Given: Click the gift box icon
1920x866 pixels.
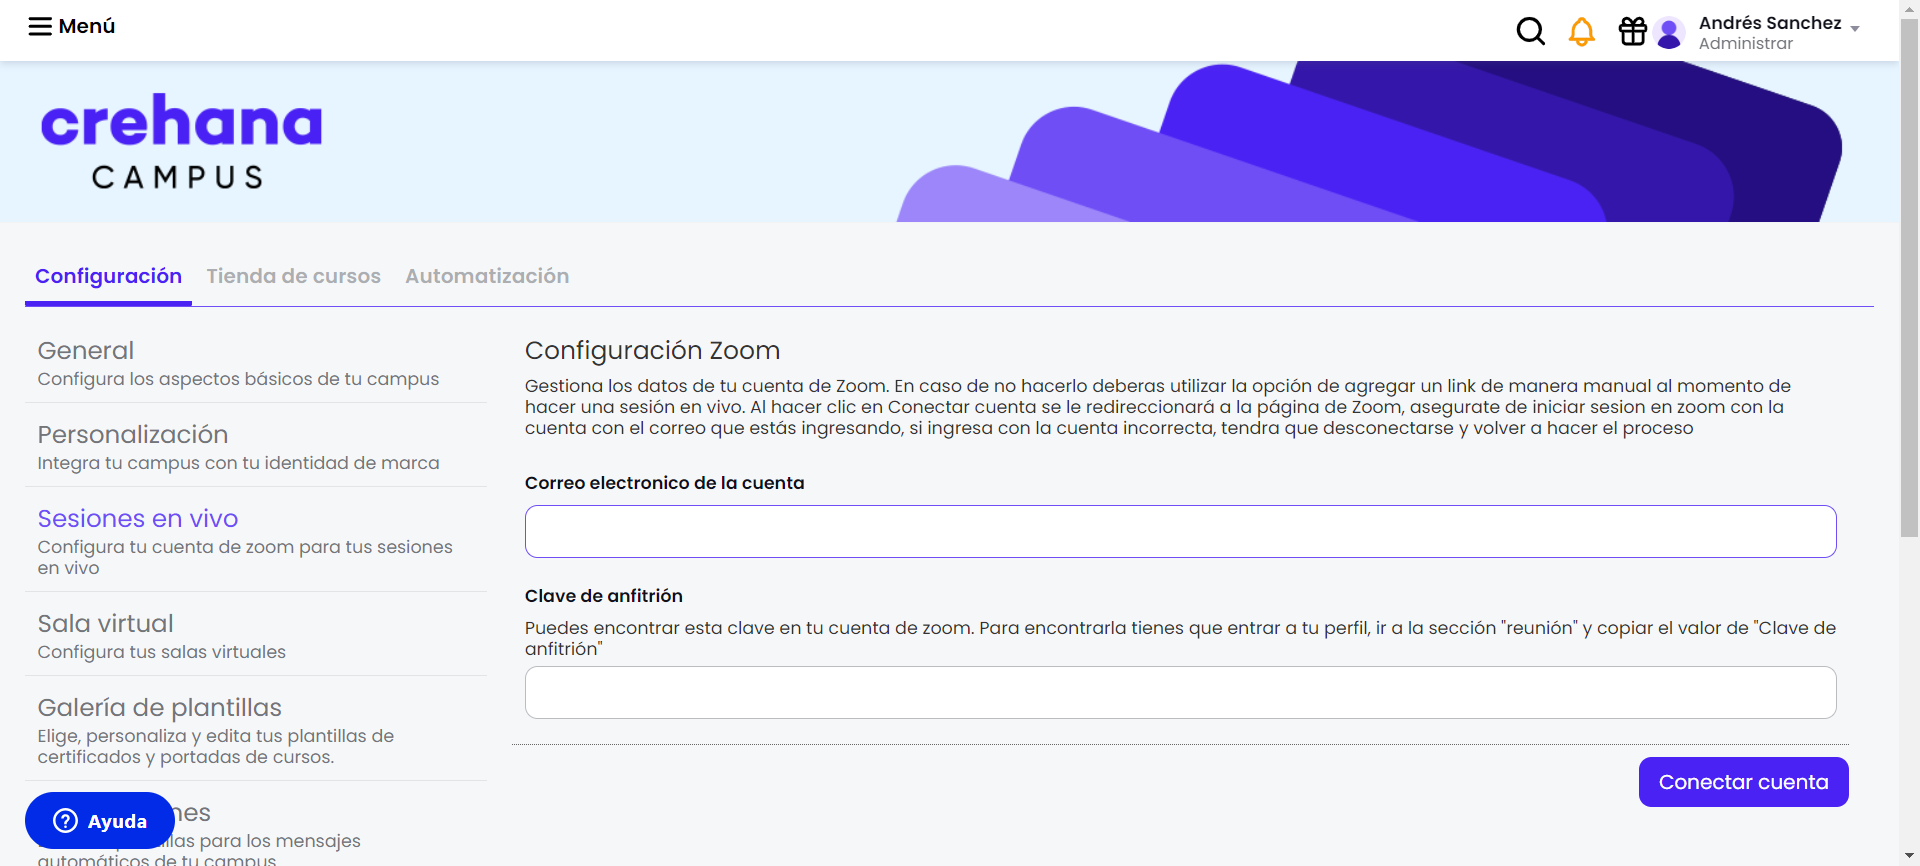Looking at the screenshot, I should 1632,32.
